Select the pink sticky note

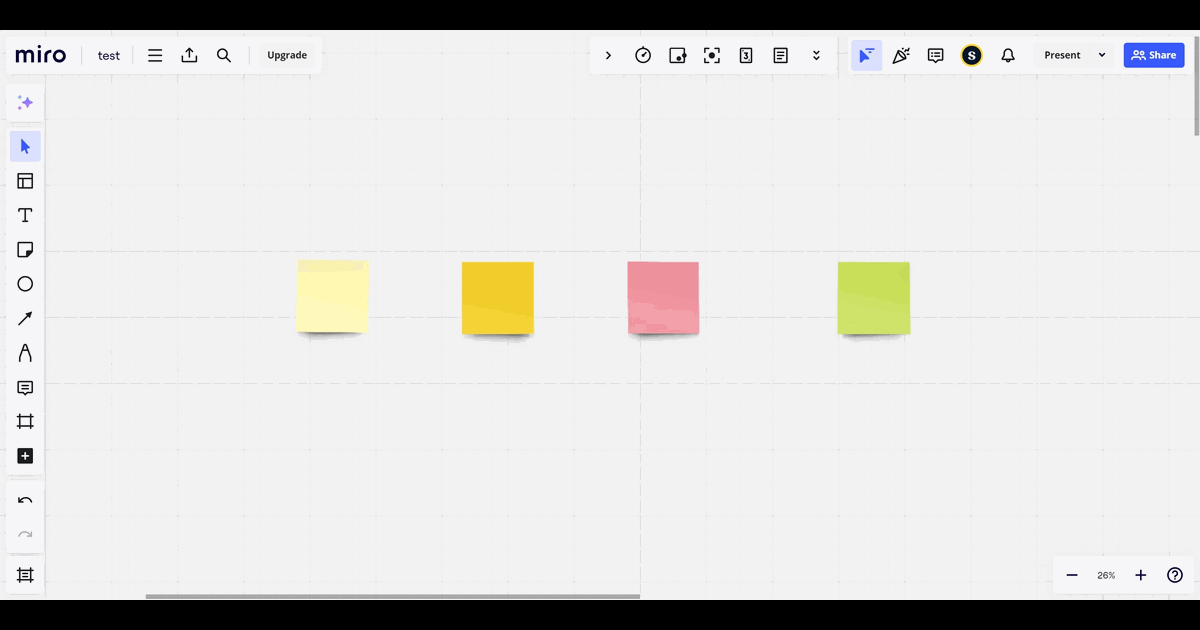click(x=663, y=298)
